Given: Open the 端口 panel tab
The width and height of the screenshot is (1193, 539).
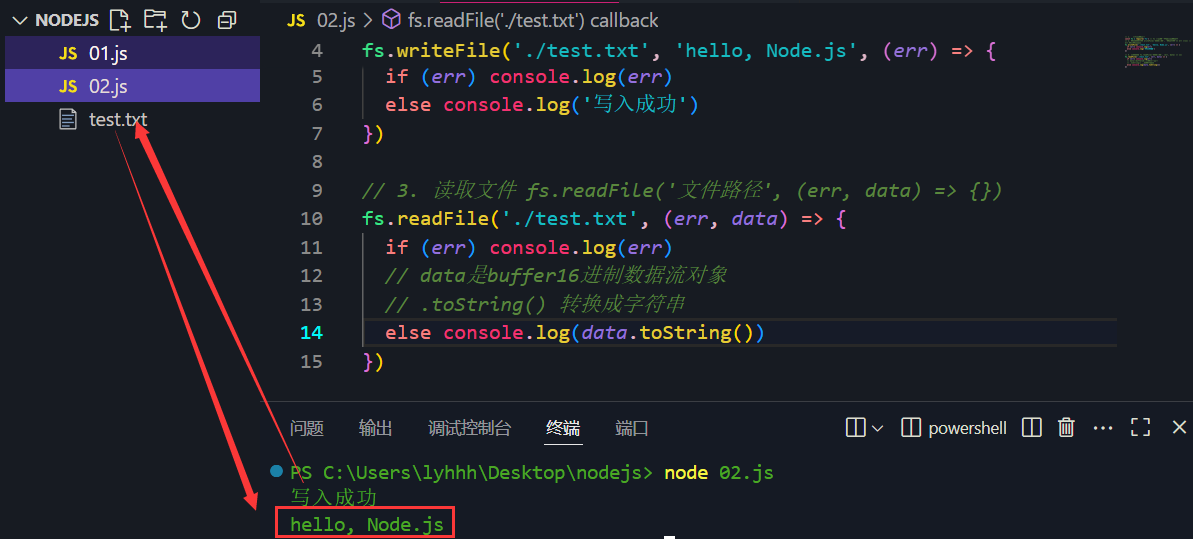Looking at the screenshot, I should click(x=631, y=428).
